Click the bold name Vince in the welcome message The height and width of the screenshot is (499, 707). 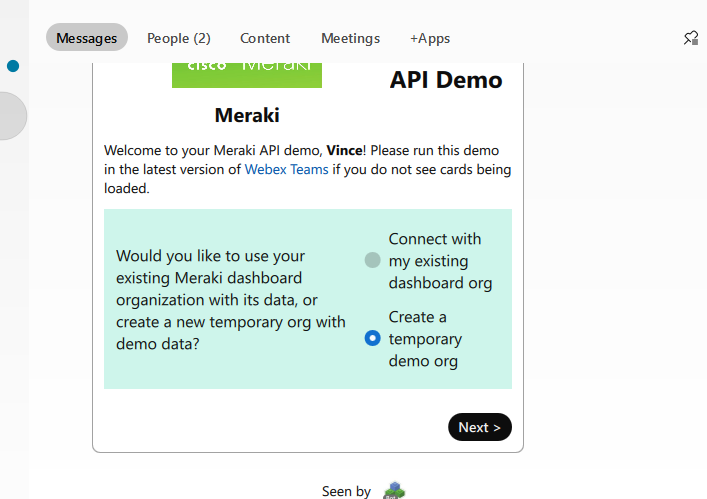344,150
